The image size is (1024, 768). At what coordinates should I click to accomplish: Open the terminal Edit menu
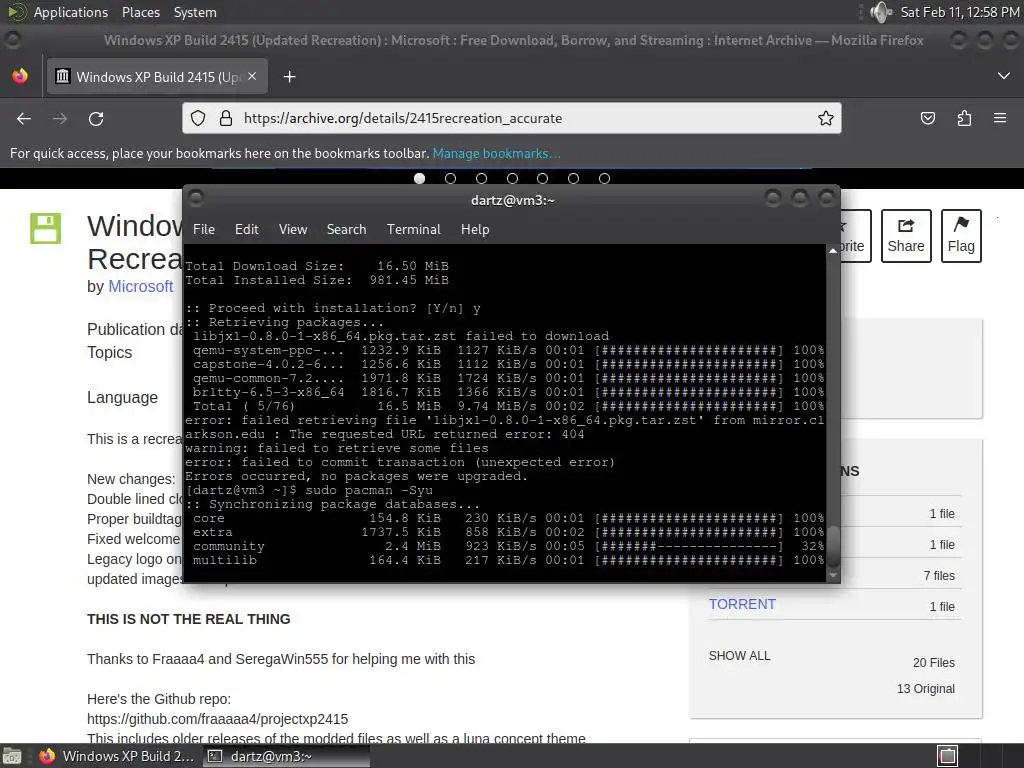tap(247, 229)
